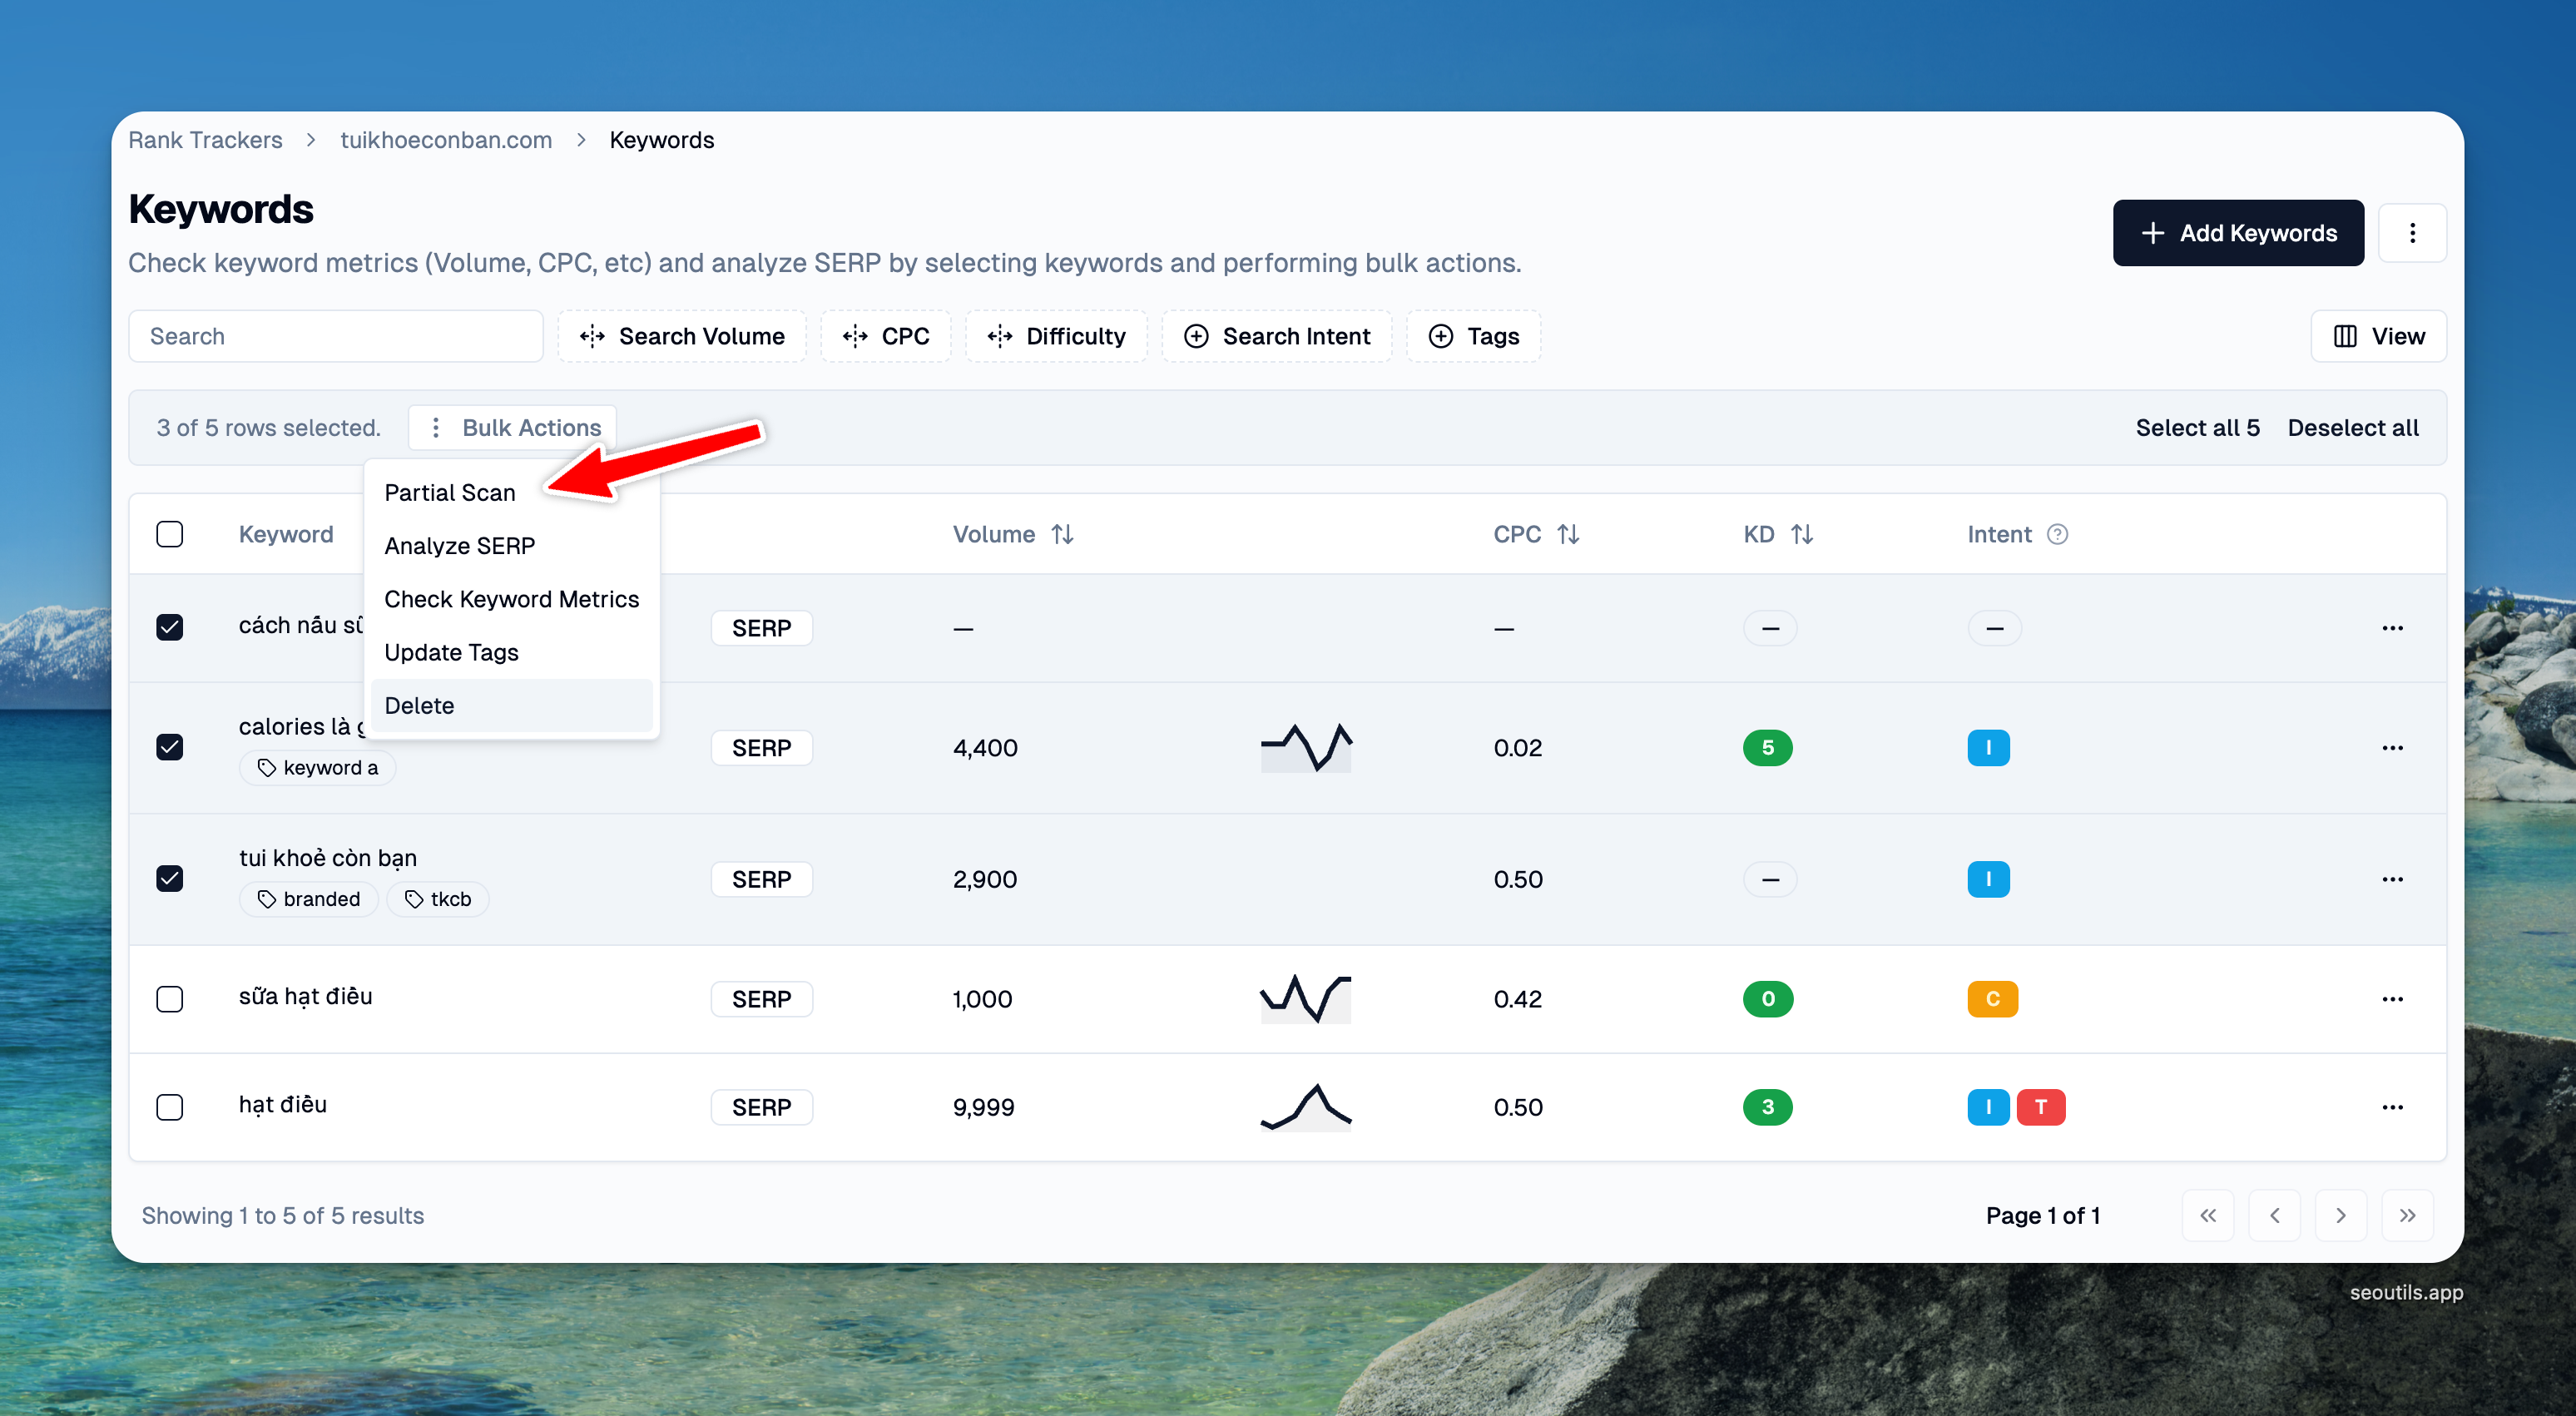Open the Difficulty filter dropdown

(1056, 336)
